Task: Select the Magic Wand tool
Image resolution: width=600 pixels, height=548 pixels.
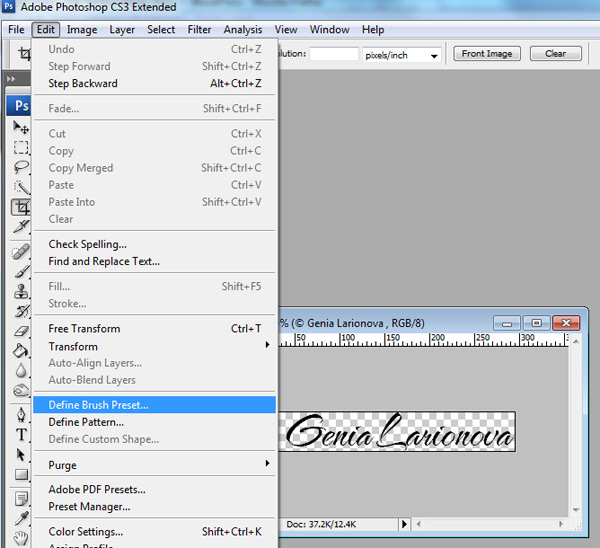Action: pyautogui.click(x=21, y=187)
